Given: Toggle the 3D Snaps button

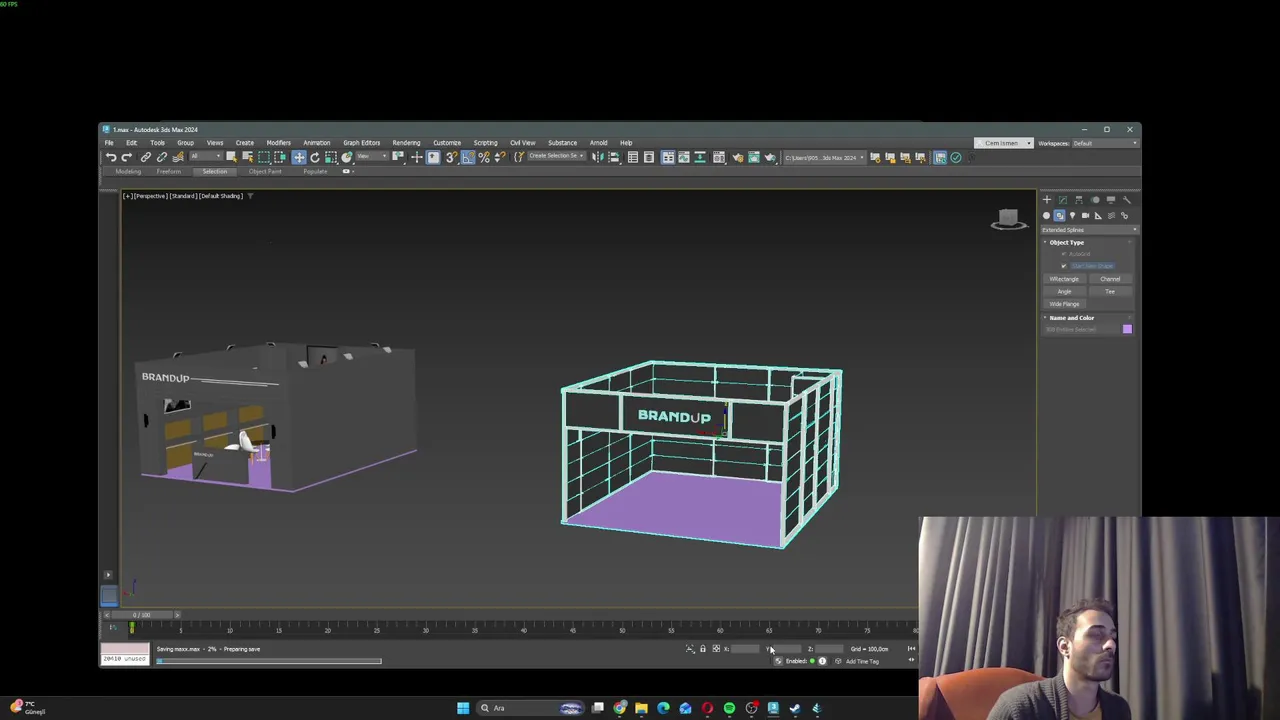Looking at the screenshot, I should [452, 157].
